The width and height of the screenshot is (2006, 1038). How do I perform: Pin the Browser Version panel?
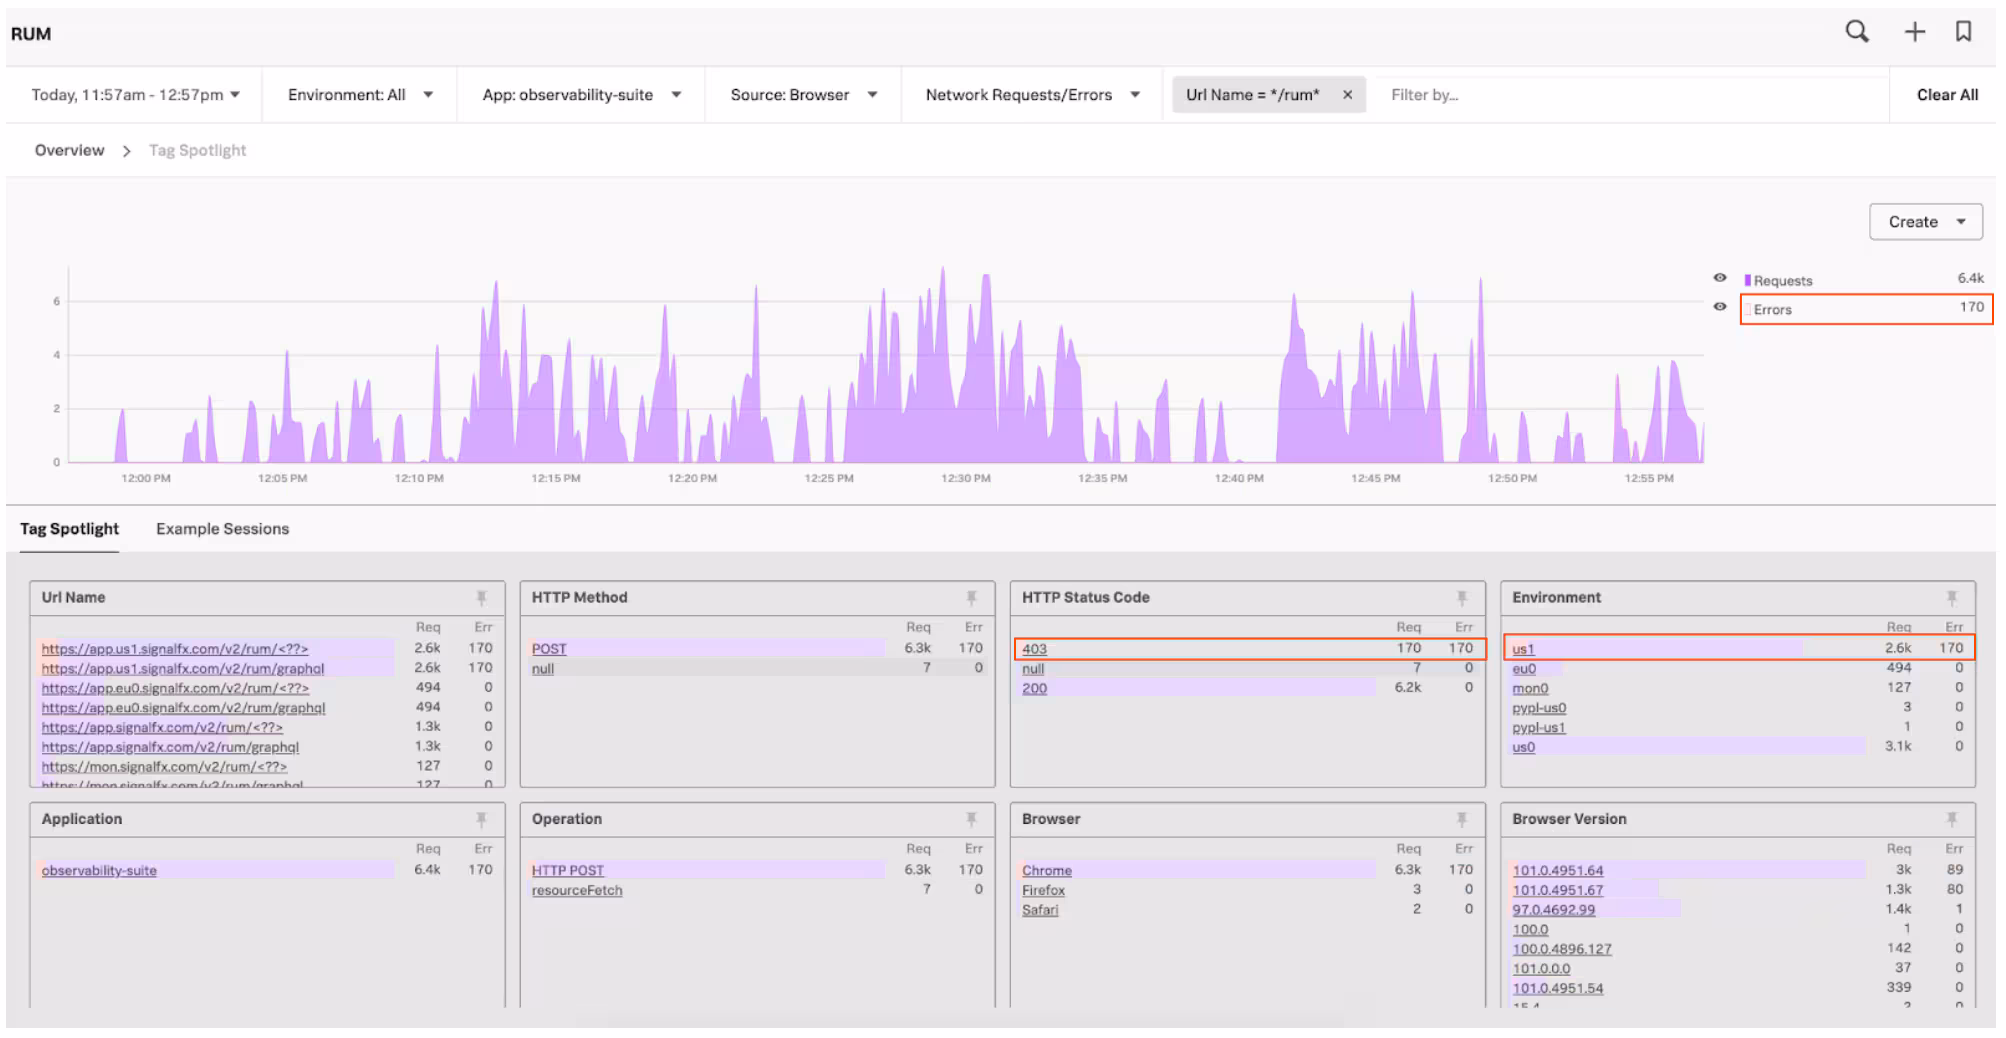click(x=1951, y=820)
